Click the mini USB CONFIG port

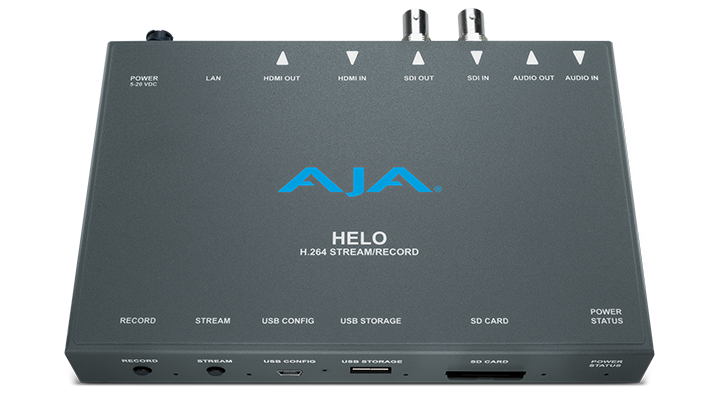290,373
